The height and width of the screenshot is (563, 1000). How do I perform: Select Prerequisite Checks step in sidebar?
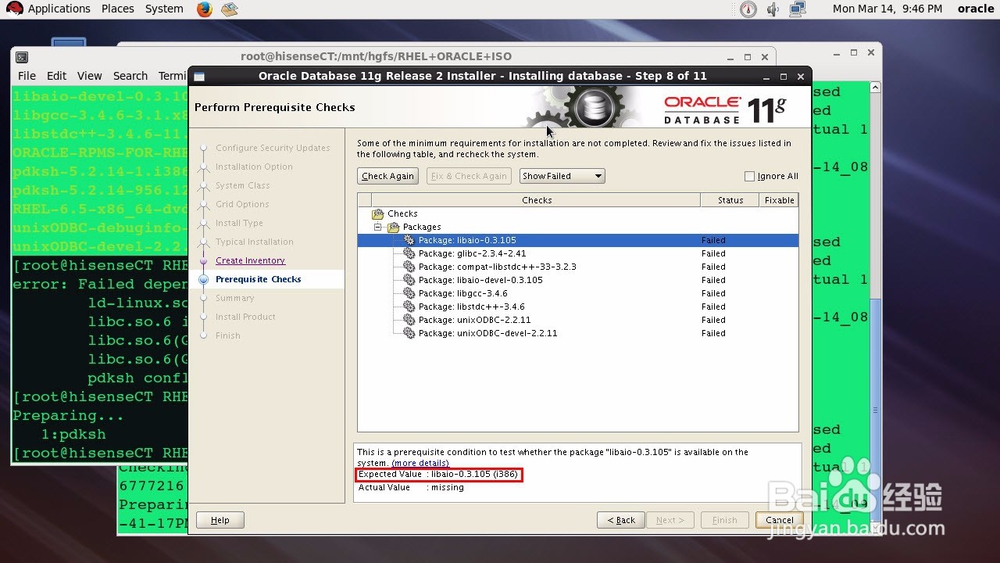(258, 279)
